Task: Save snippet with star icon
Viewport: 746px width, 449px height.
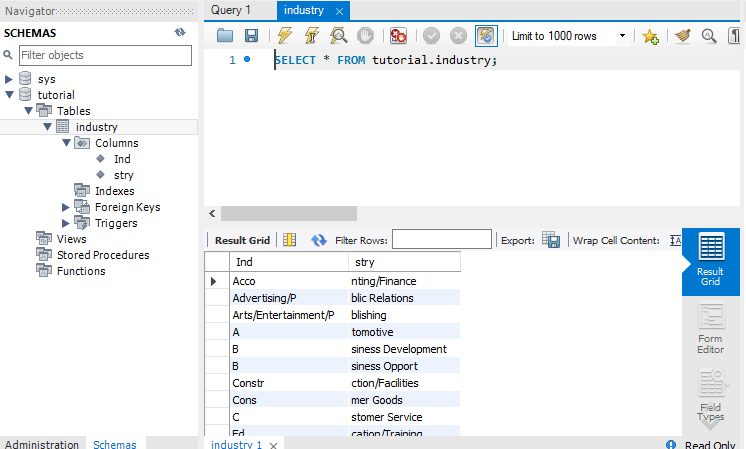Action: (x=650, y=36)
